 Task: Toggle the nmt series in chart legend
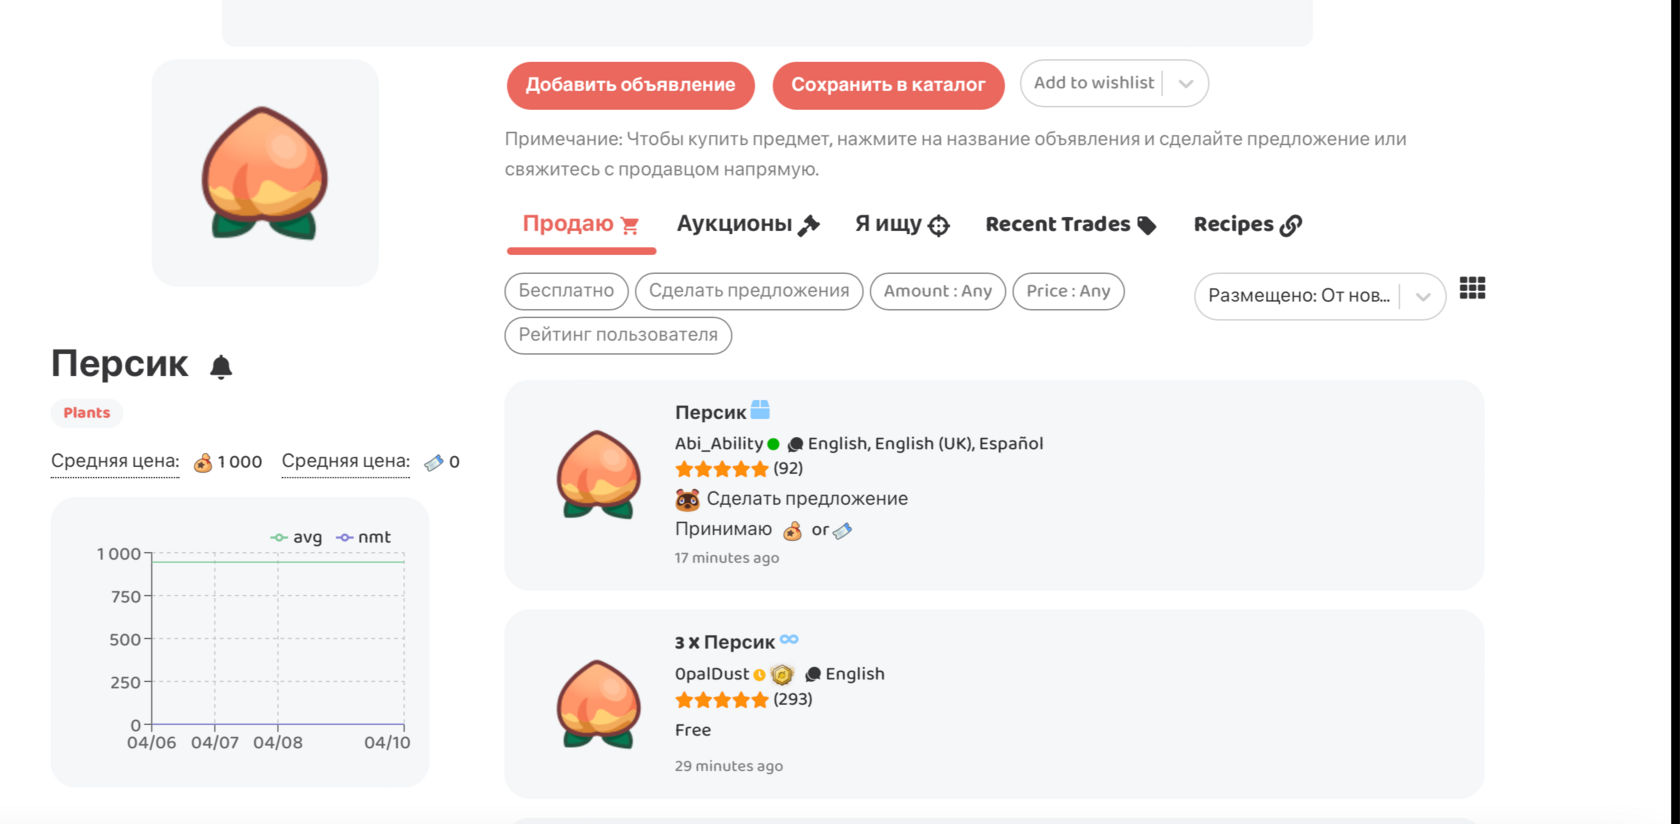(363, 537)
